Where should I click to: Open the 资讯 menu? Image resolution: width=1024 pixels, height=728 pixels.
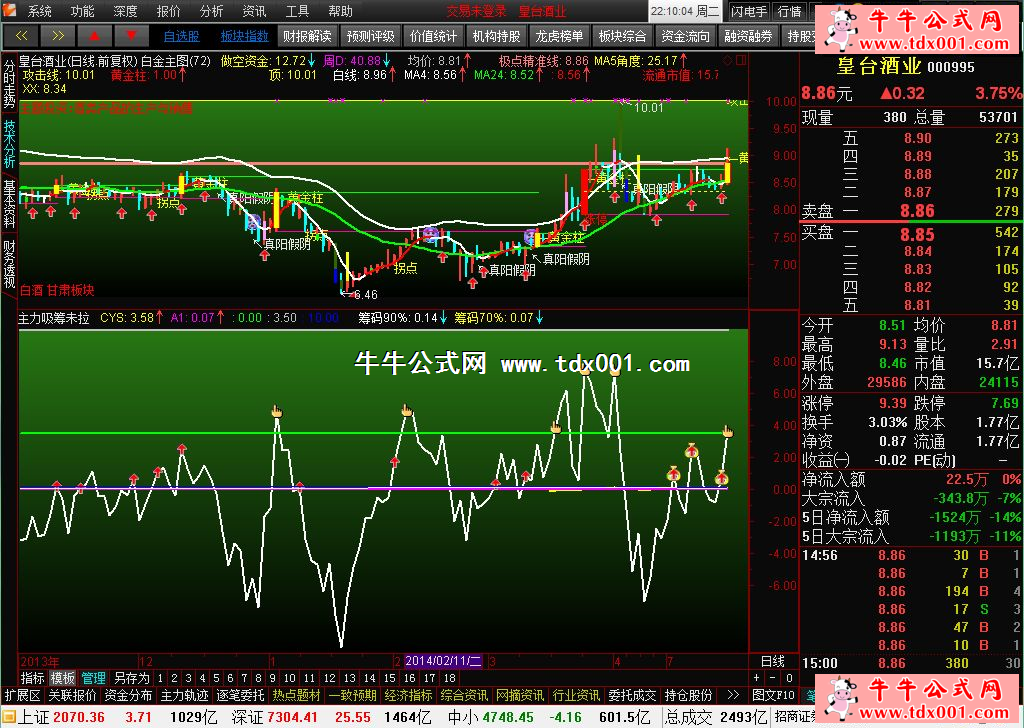pyautogui.click(x=254, y=11)
